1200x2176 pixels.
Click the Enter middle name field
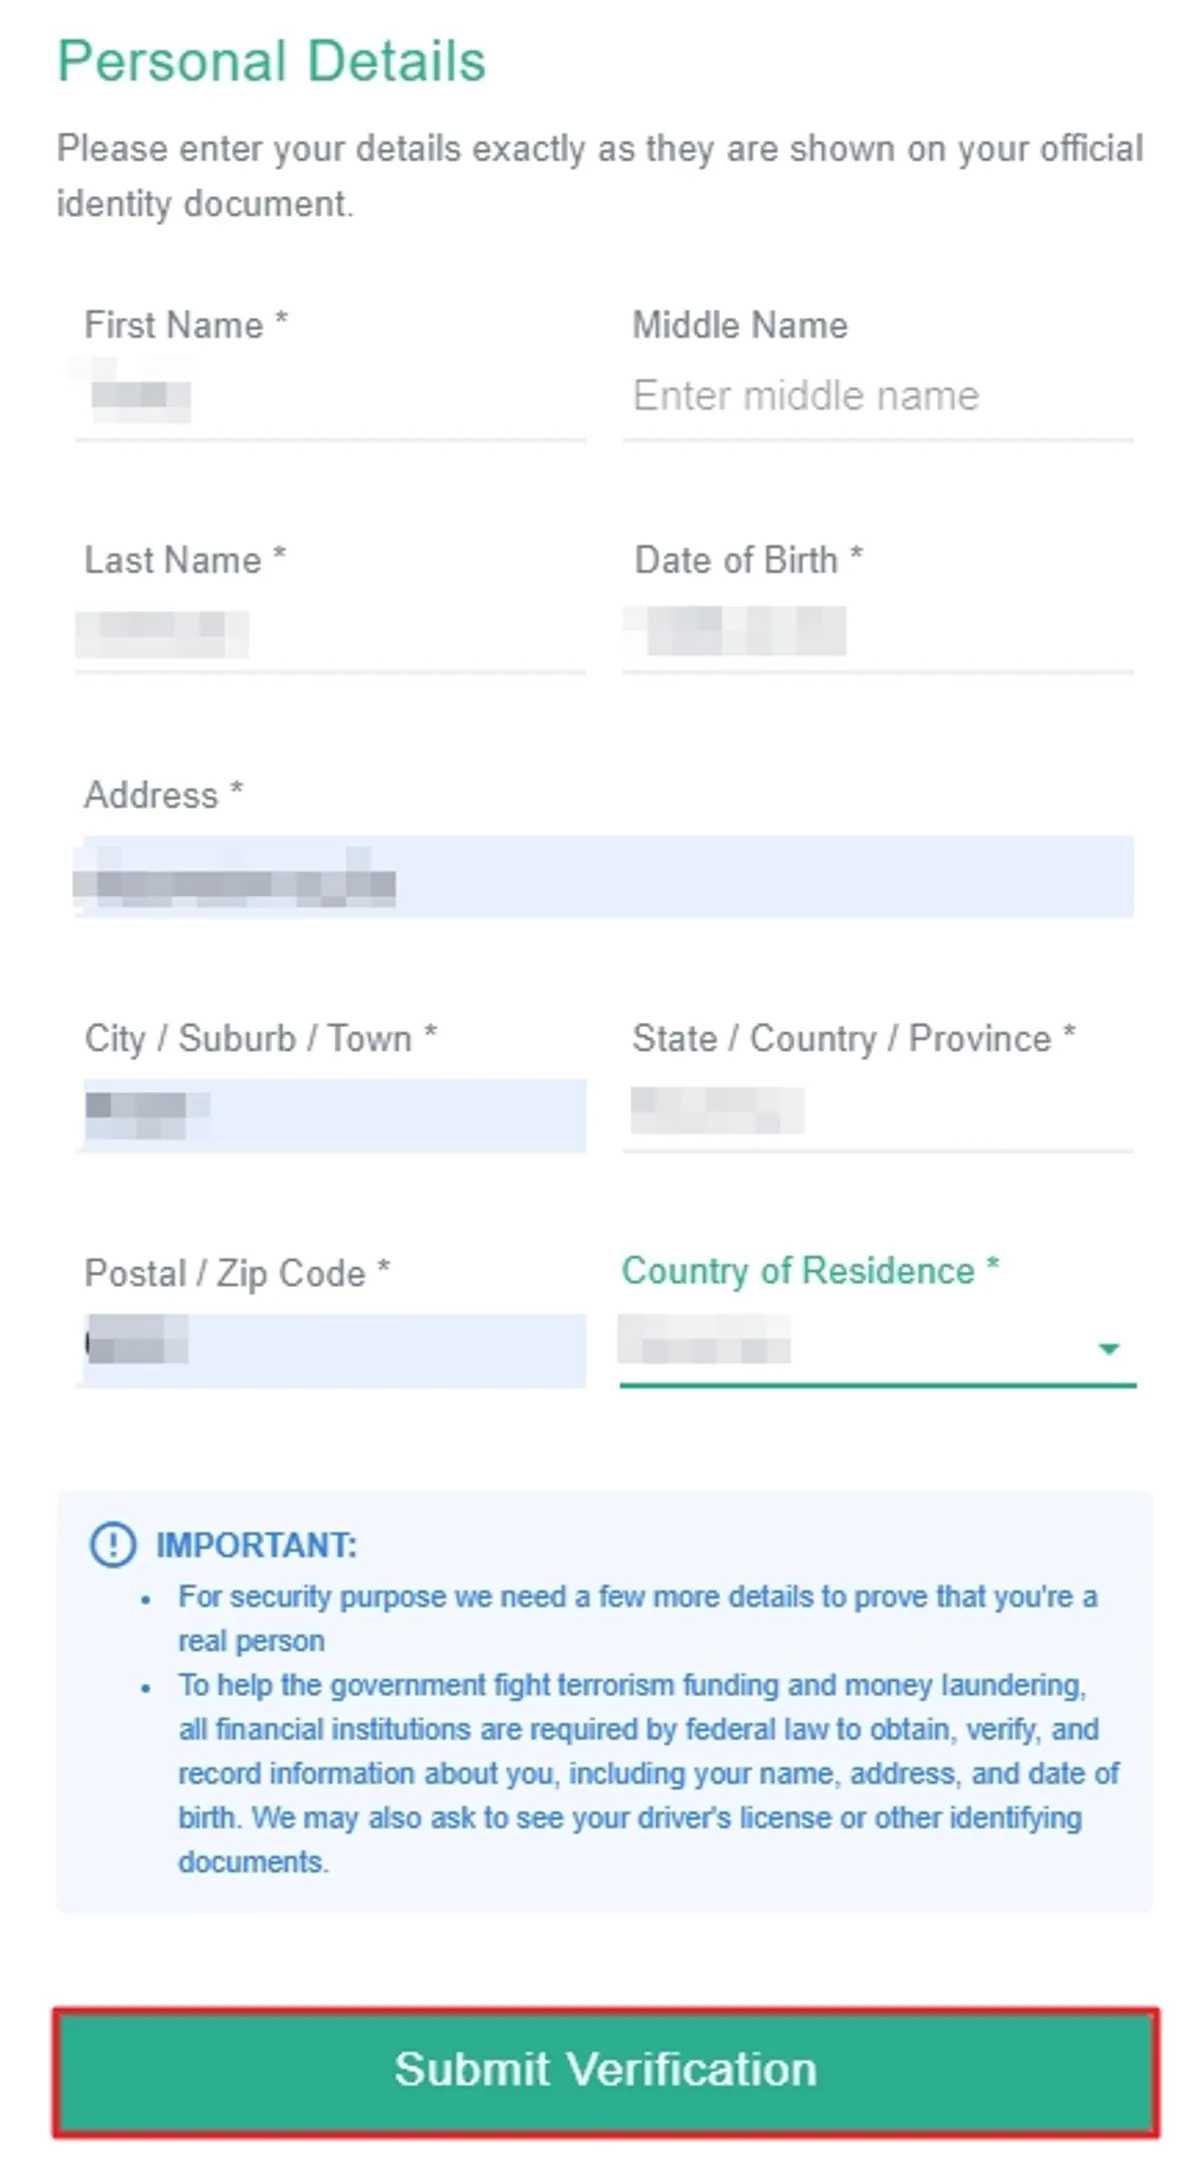click(x=878, y=397)
